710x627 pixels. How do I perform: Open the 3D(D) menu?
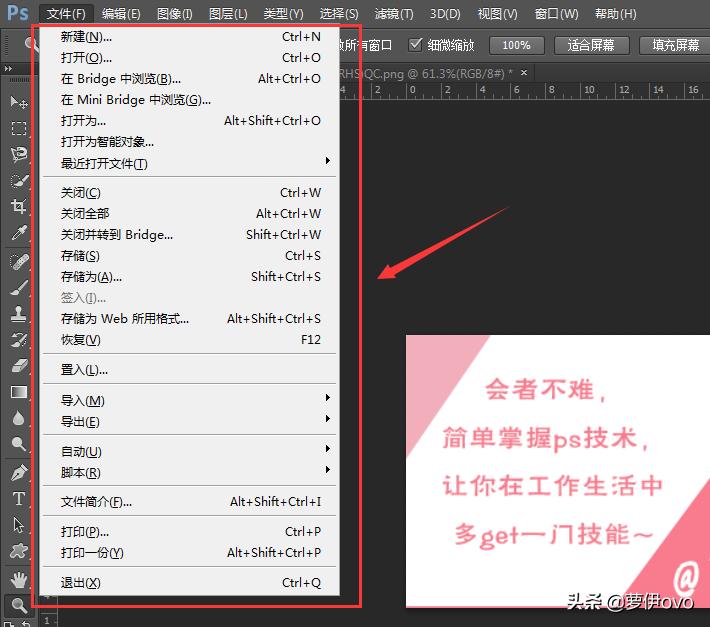coord(445,14)
